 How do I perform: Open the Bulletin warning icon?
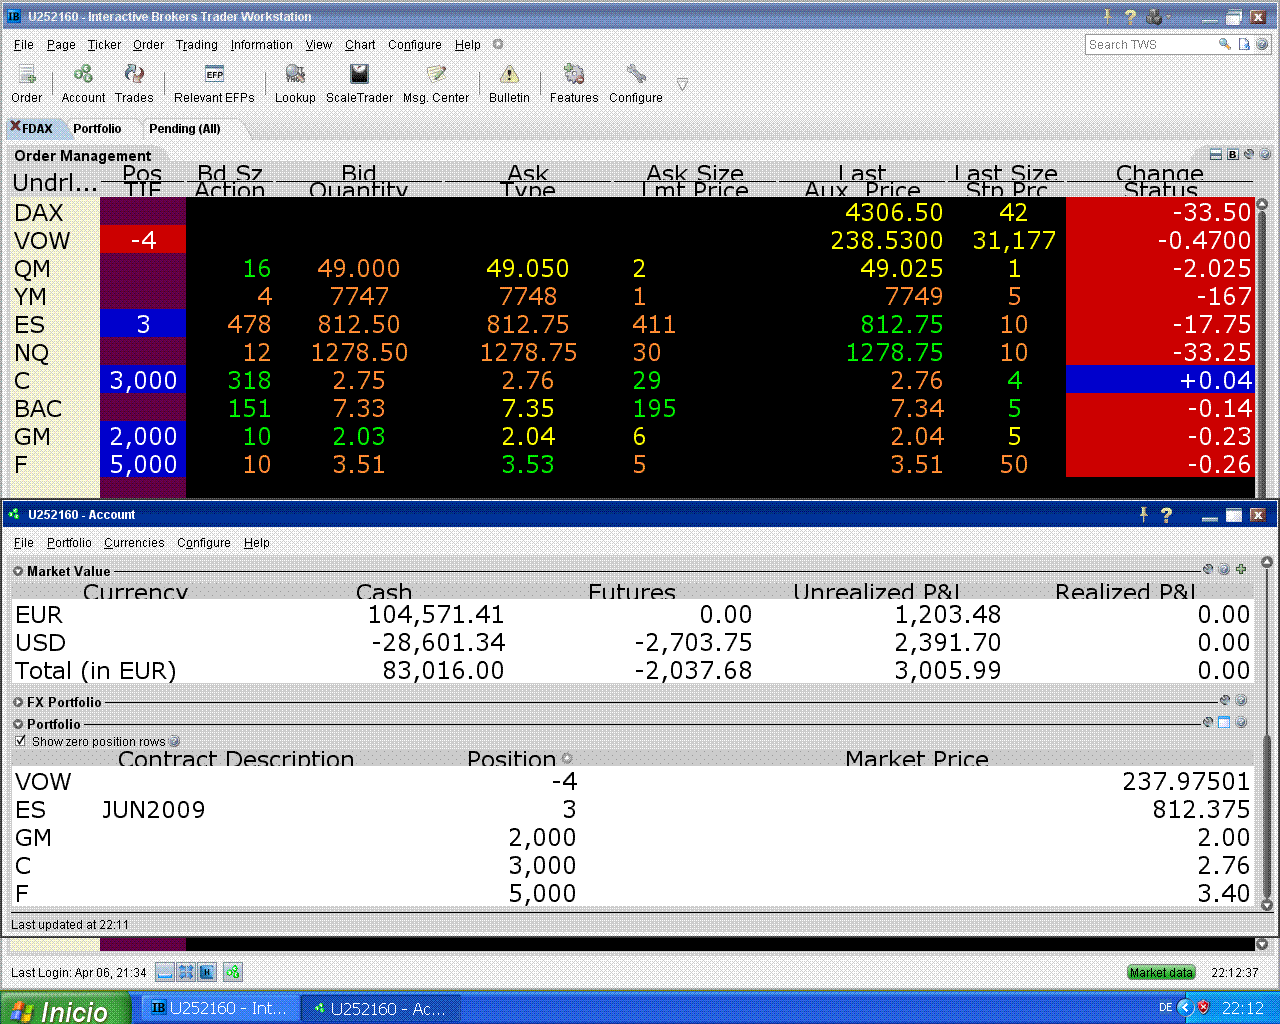[x=509, y=83]
